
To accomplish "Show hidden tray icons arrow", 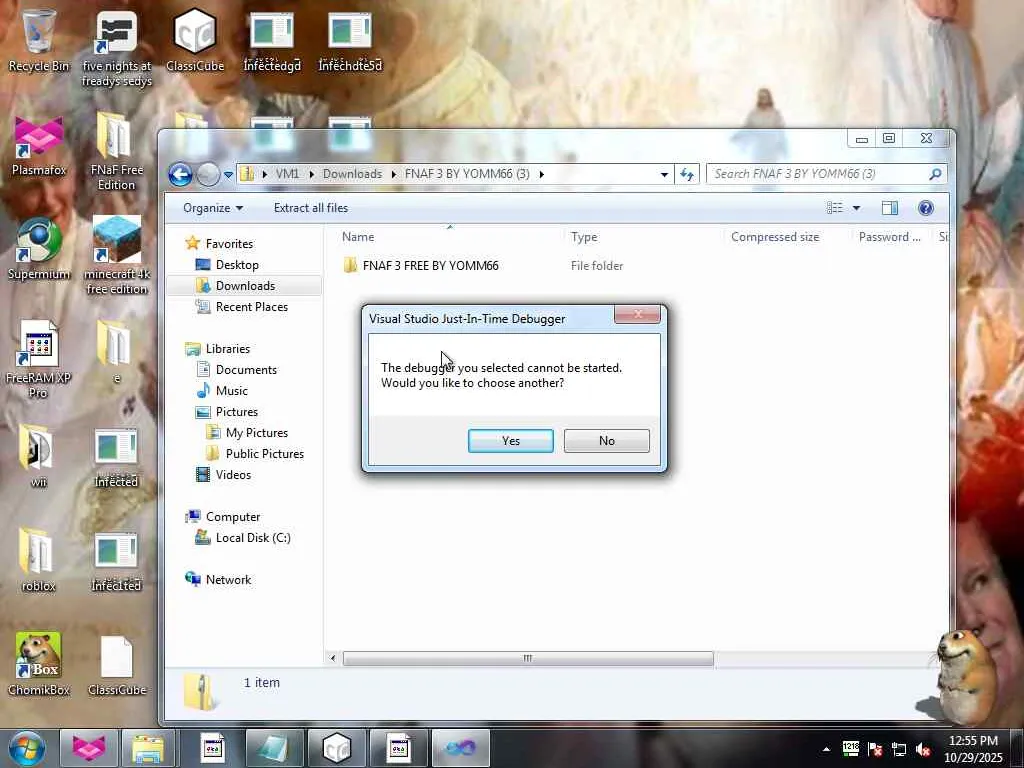I will [x=826, y=749].
